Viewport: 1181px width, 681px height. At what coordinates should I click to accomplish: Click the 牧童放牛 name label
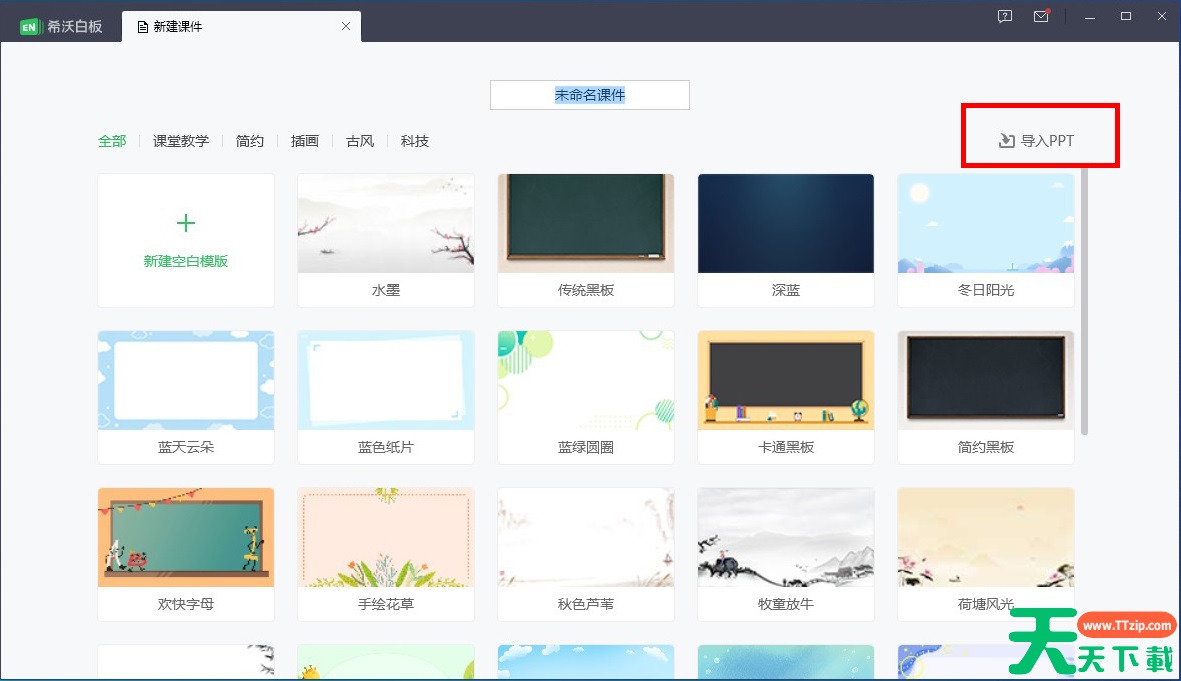pos(786,603)
